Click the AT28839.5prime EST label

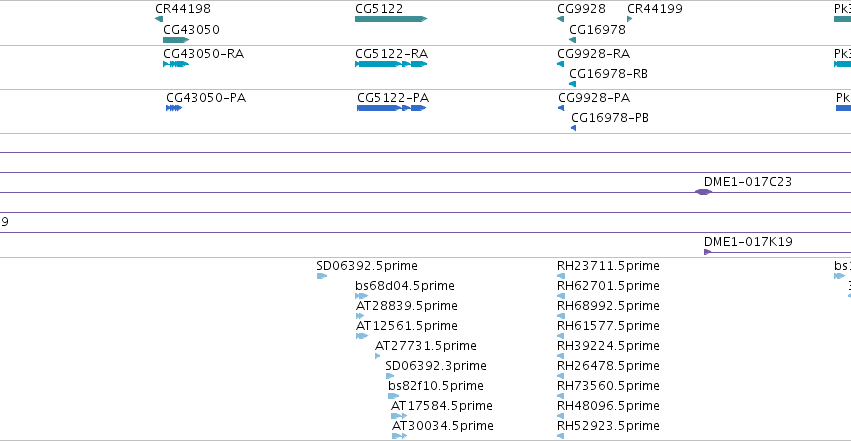tap(407, 306)
